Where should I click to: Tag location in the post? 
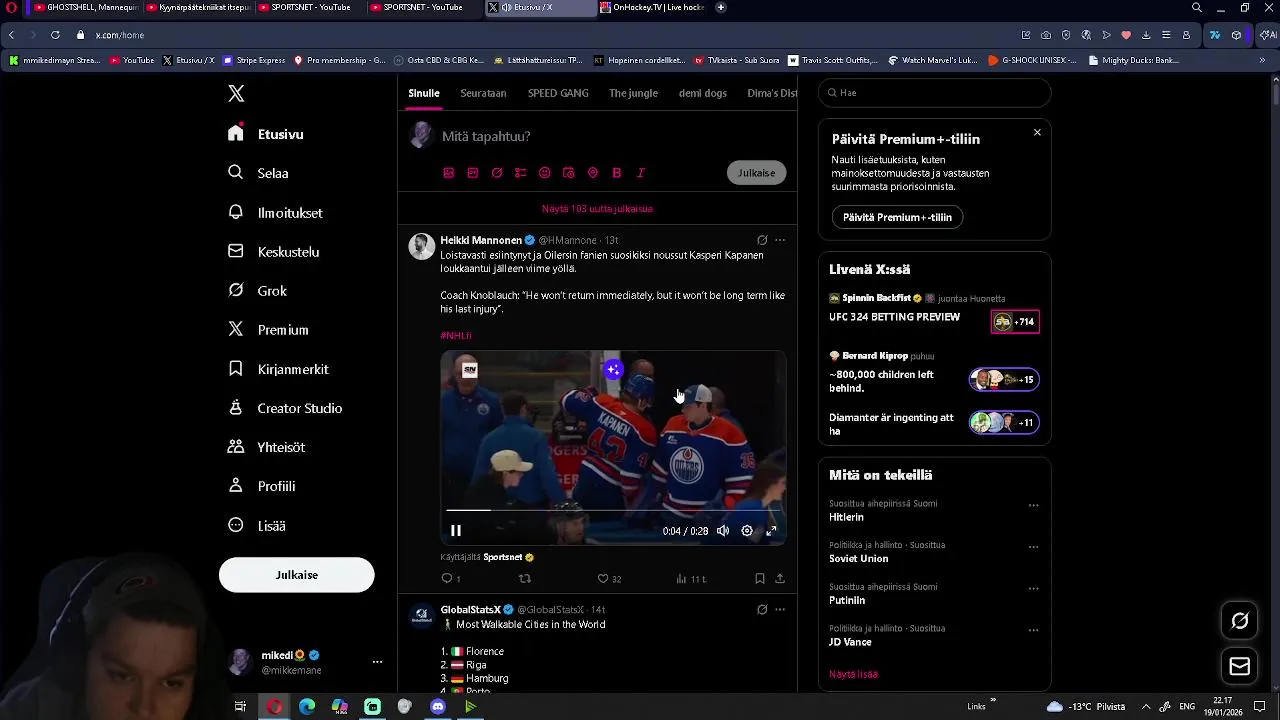point(593,173)
